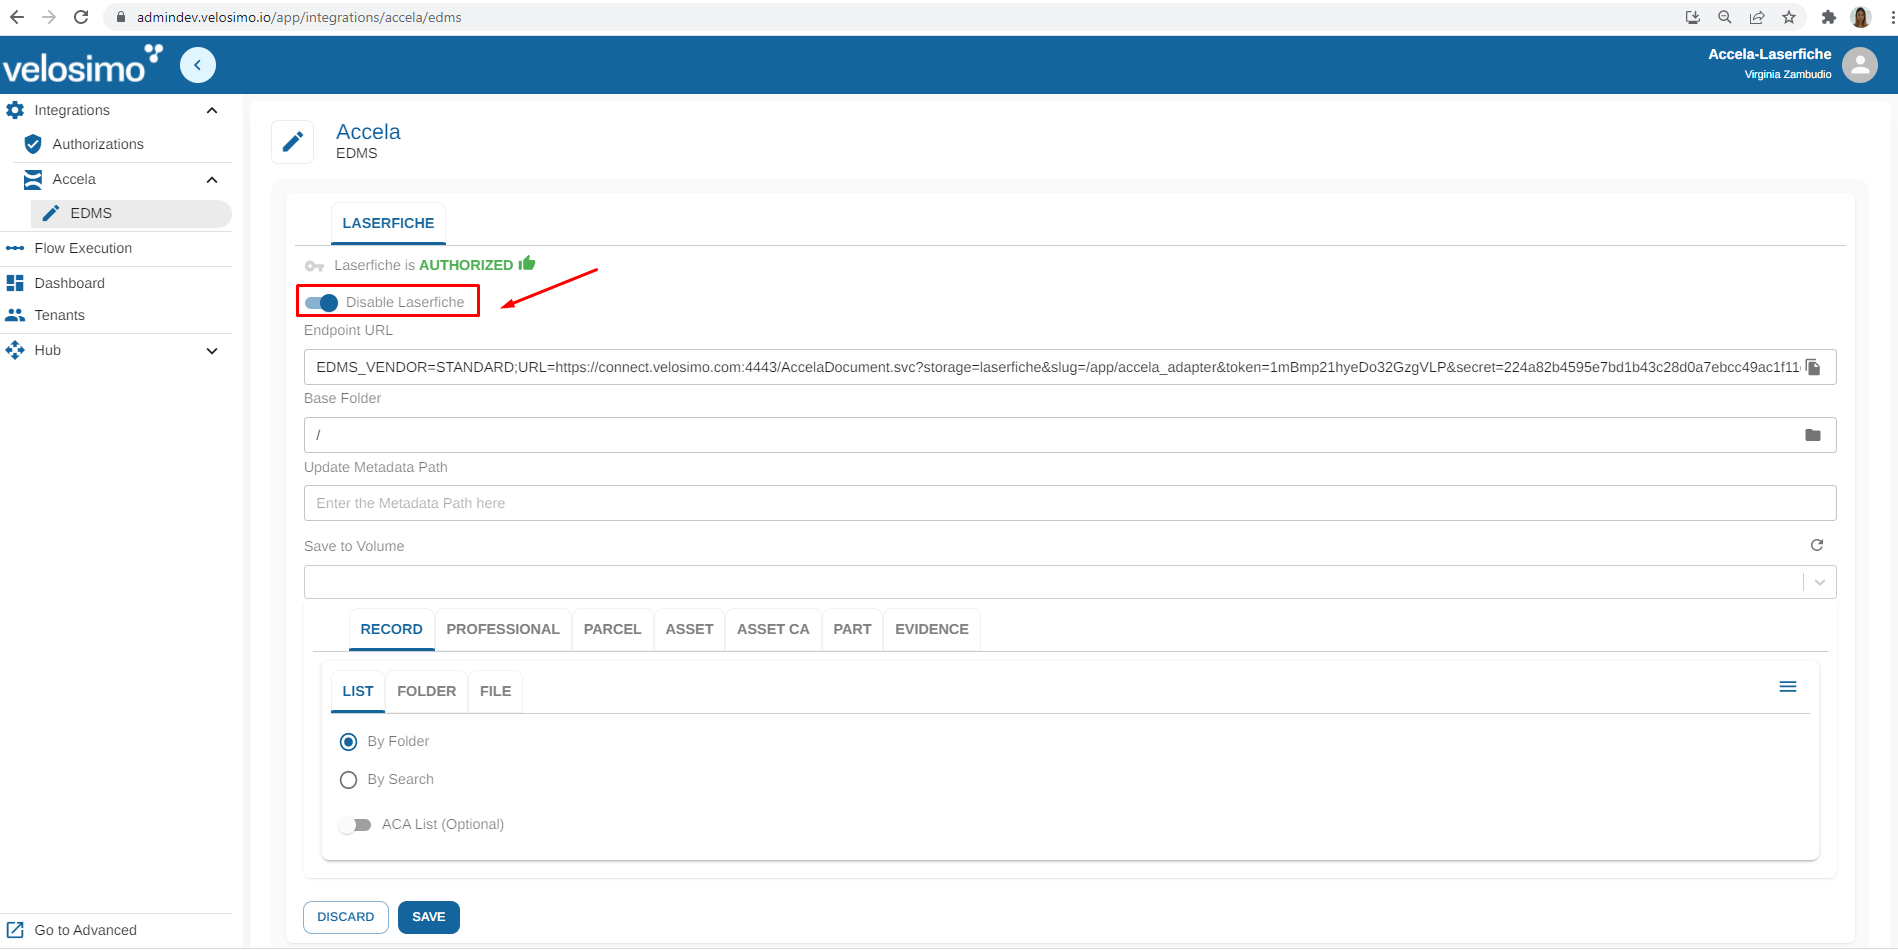Collapse the sidebar with the chevron button
The height and width of the screenshot is (951, 1898).
click(x=198, y=65)
